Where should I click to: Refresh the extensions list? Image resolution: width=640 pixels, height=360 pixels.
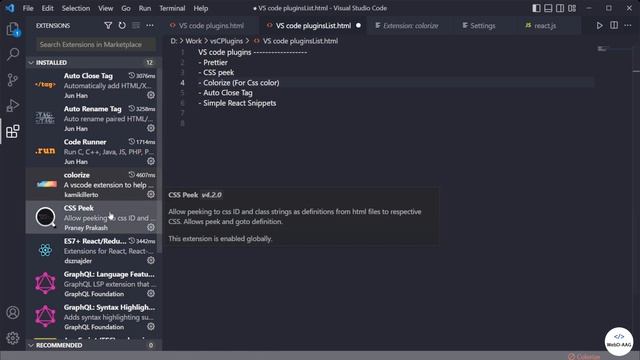point(122,26)
